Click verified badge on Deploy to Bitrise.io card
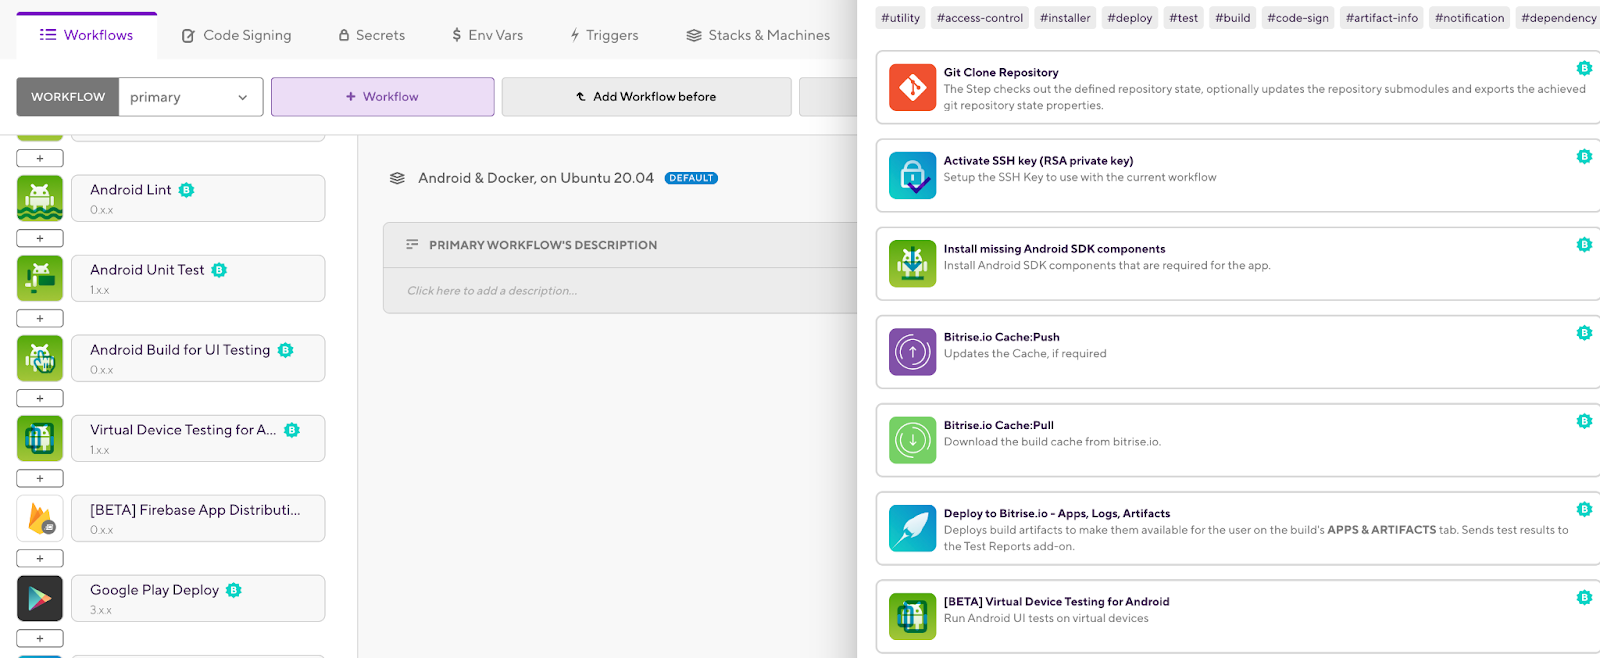The height and width of the screenshot is (658, 1600). [1584, 509]
